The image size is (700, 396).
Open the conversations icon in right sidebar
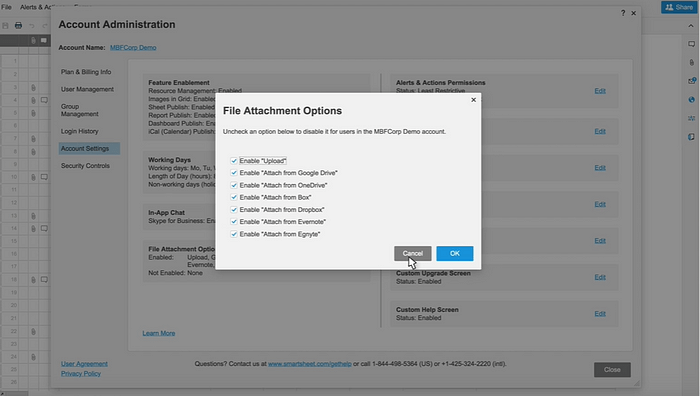point(692,44)
